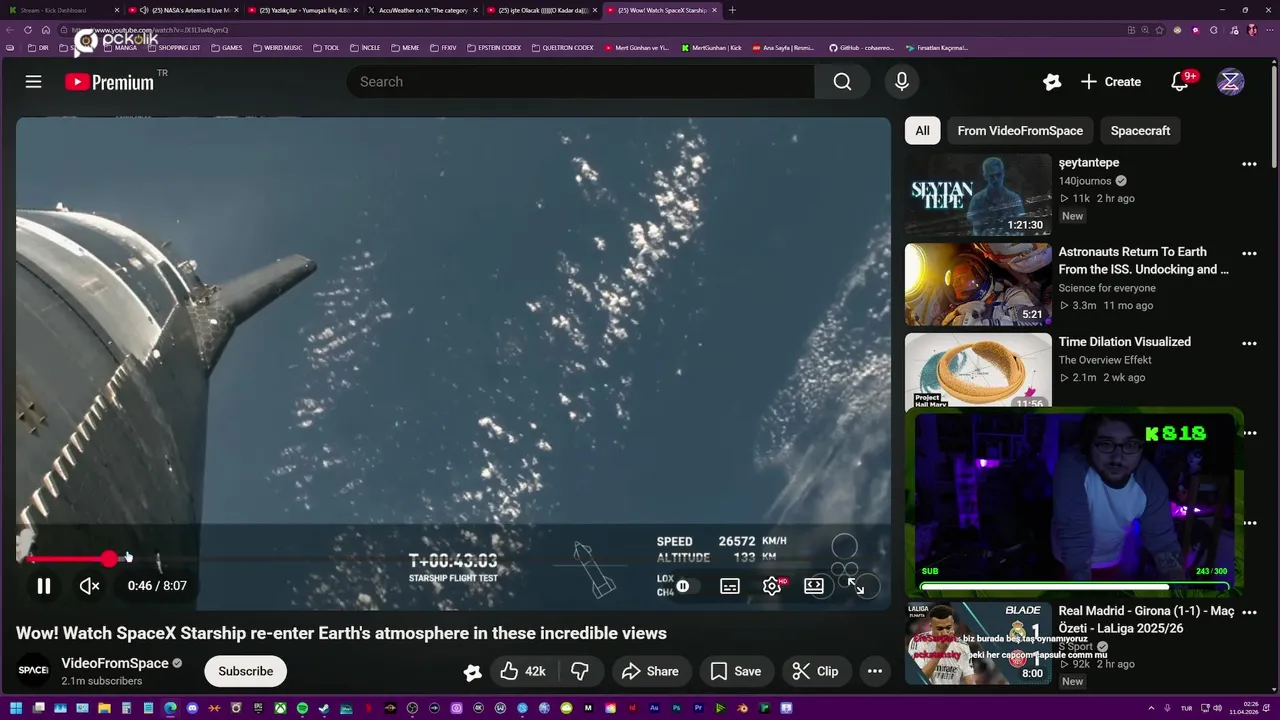Open Astronauts Return To Earth thumbnail
The image size is (1280, 720).
[978, 284]
